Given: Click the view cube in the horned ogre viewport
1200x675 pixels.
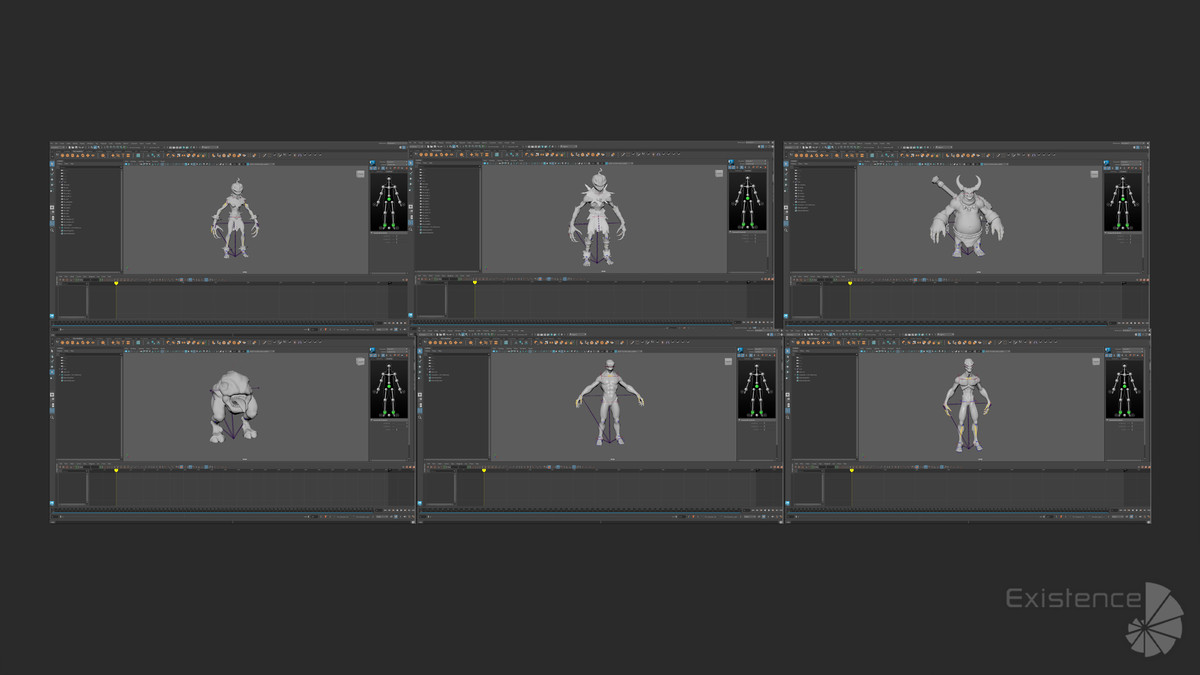Looking at the screenshot, I should pyautogui.click(x=1094, y=174).
